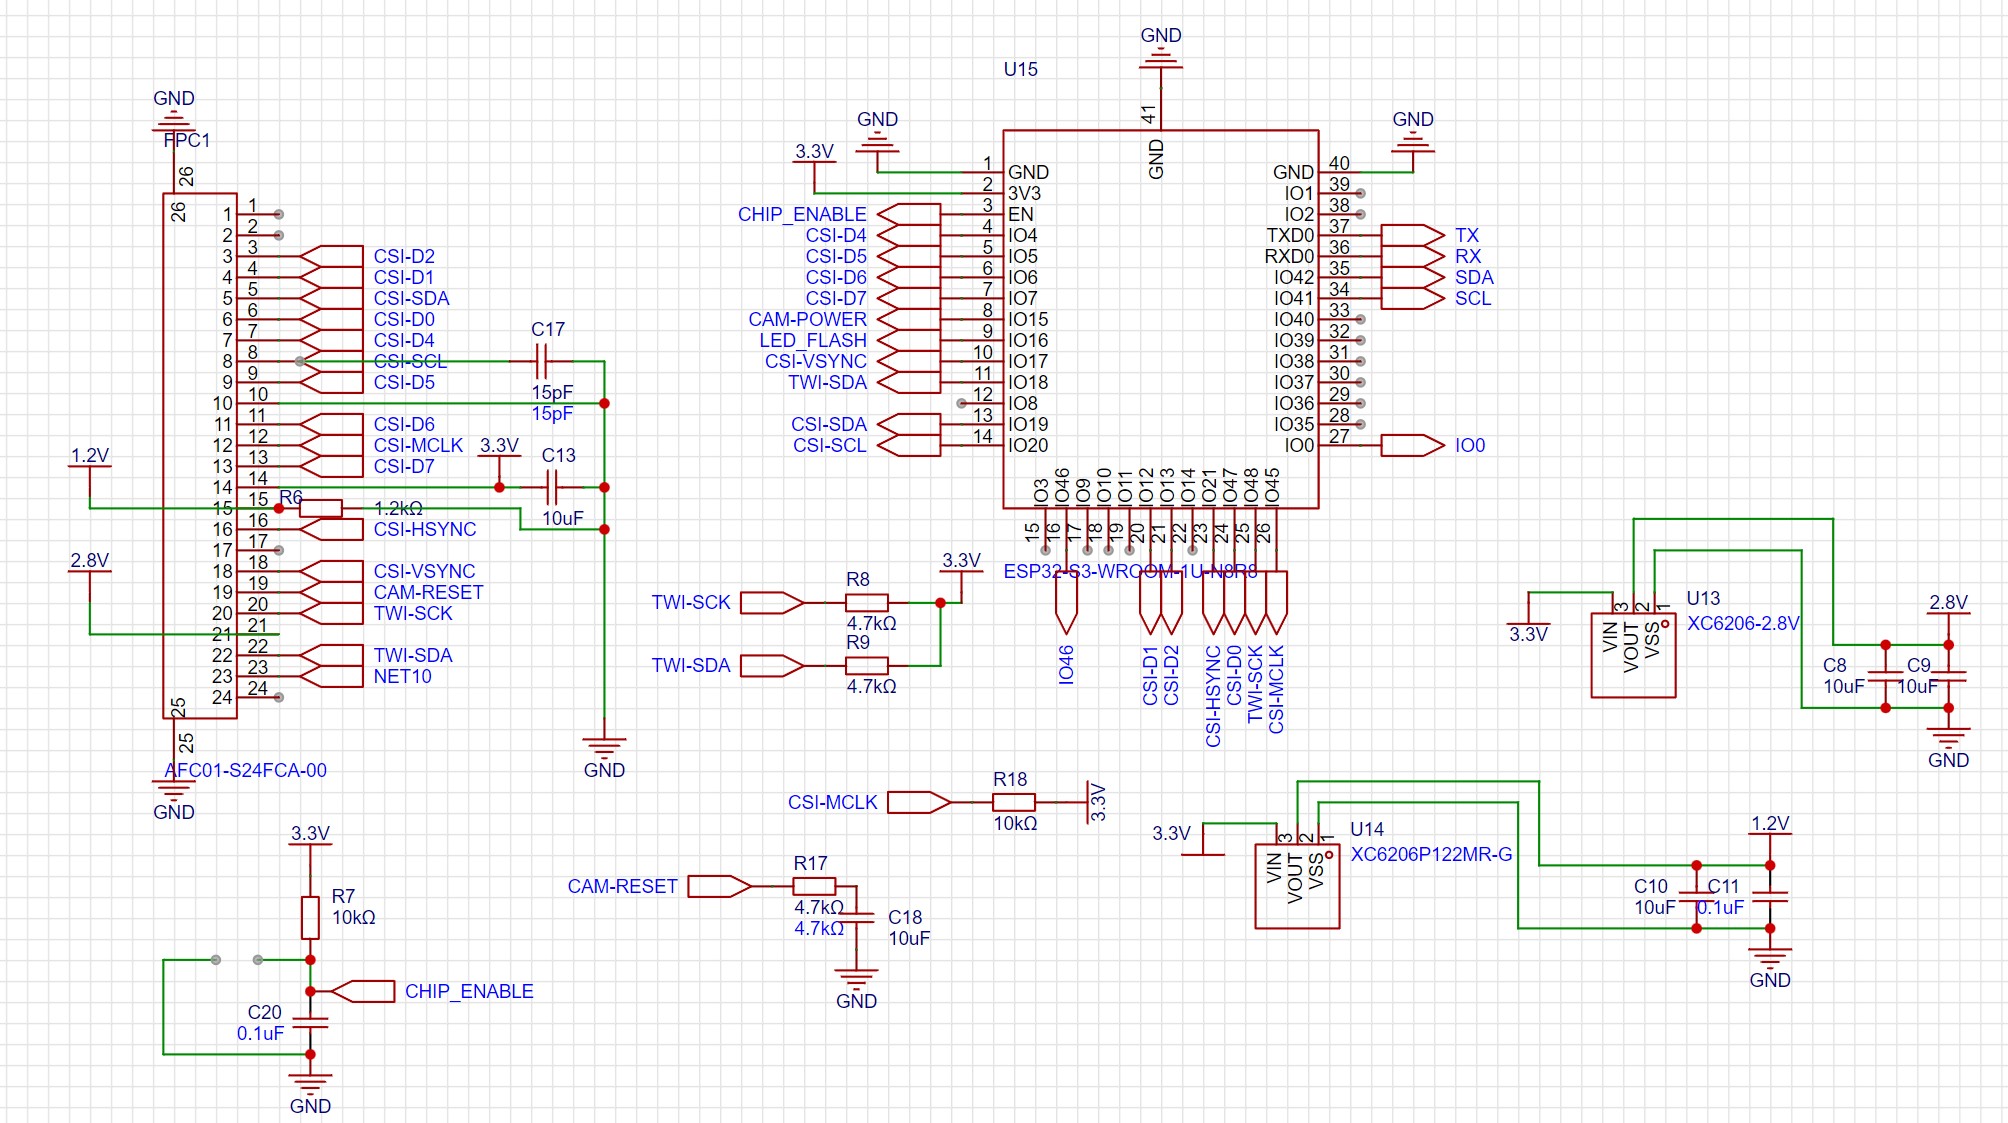Screen dimensions: 2008x1123
Task: Click the NET10 net label
Action: click(402, 676)
